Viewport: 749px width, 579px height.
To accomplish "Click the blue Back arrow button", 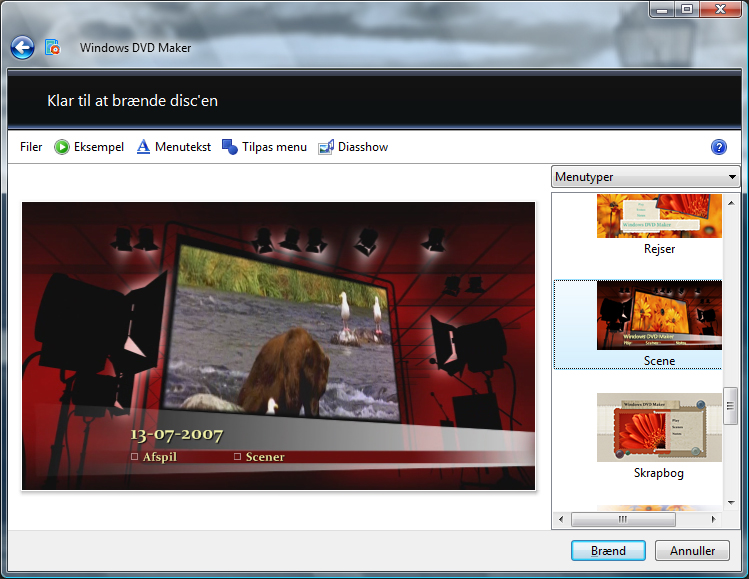I will (x=22, y=47).
